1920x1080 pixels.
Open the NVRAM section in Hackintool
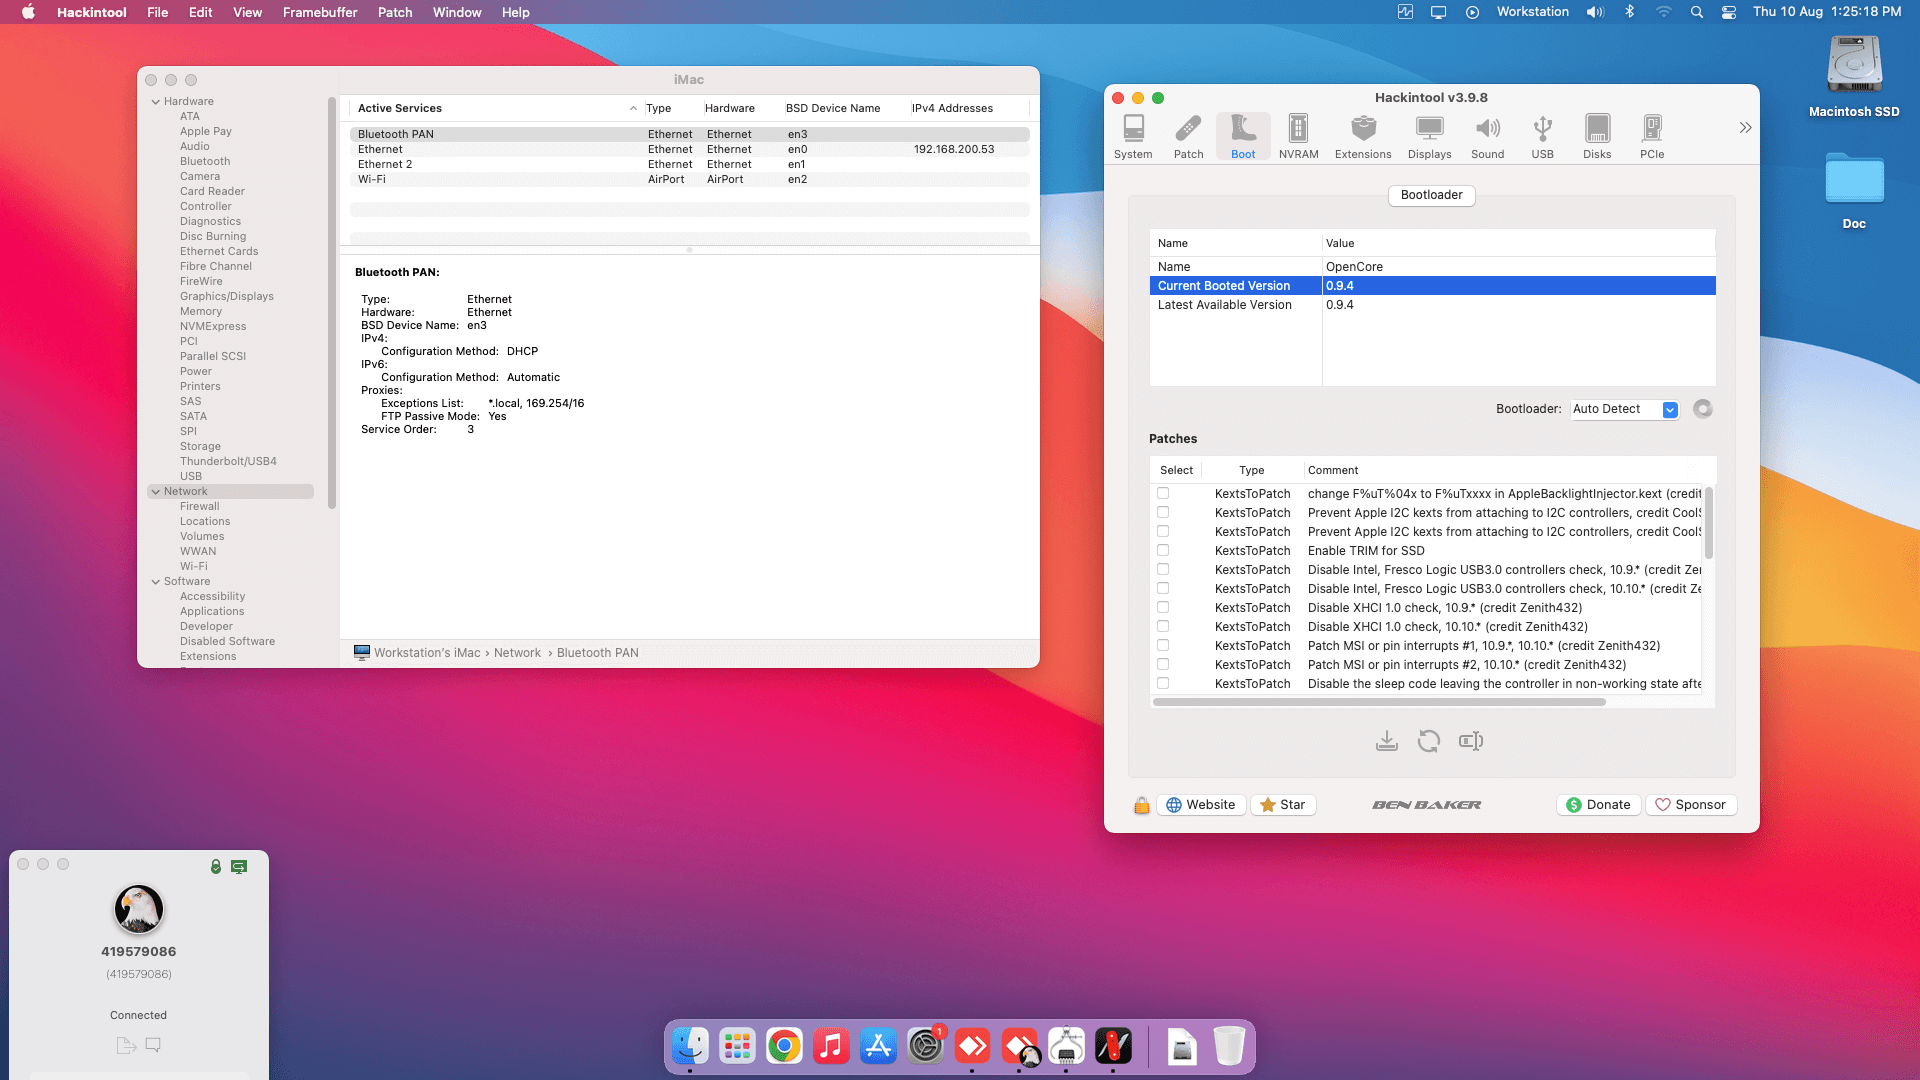tap(1298, 136)
